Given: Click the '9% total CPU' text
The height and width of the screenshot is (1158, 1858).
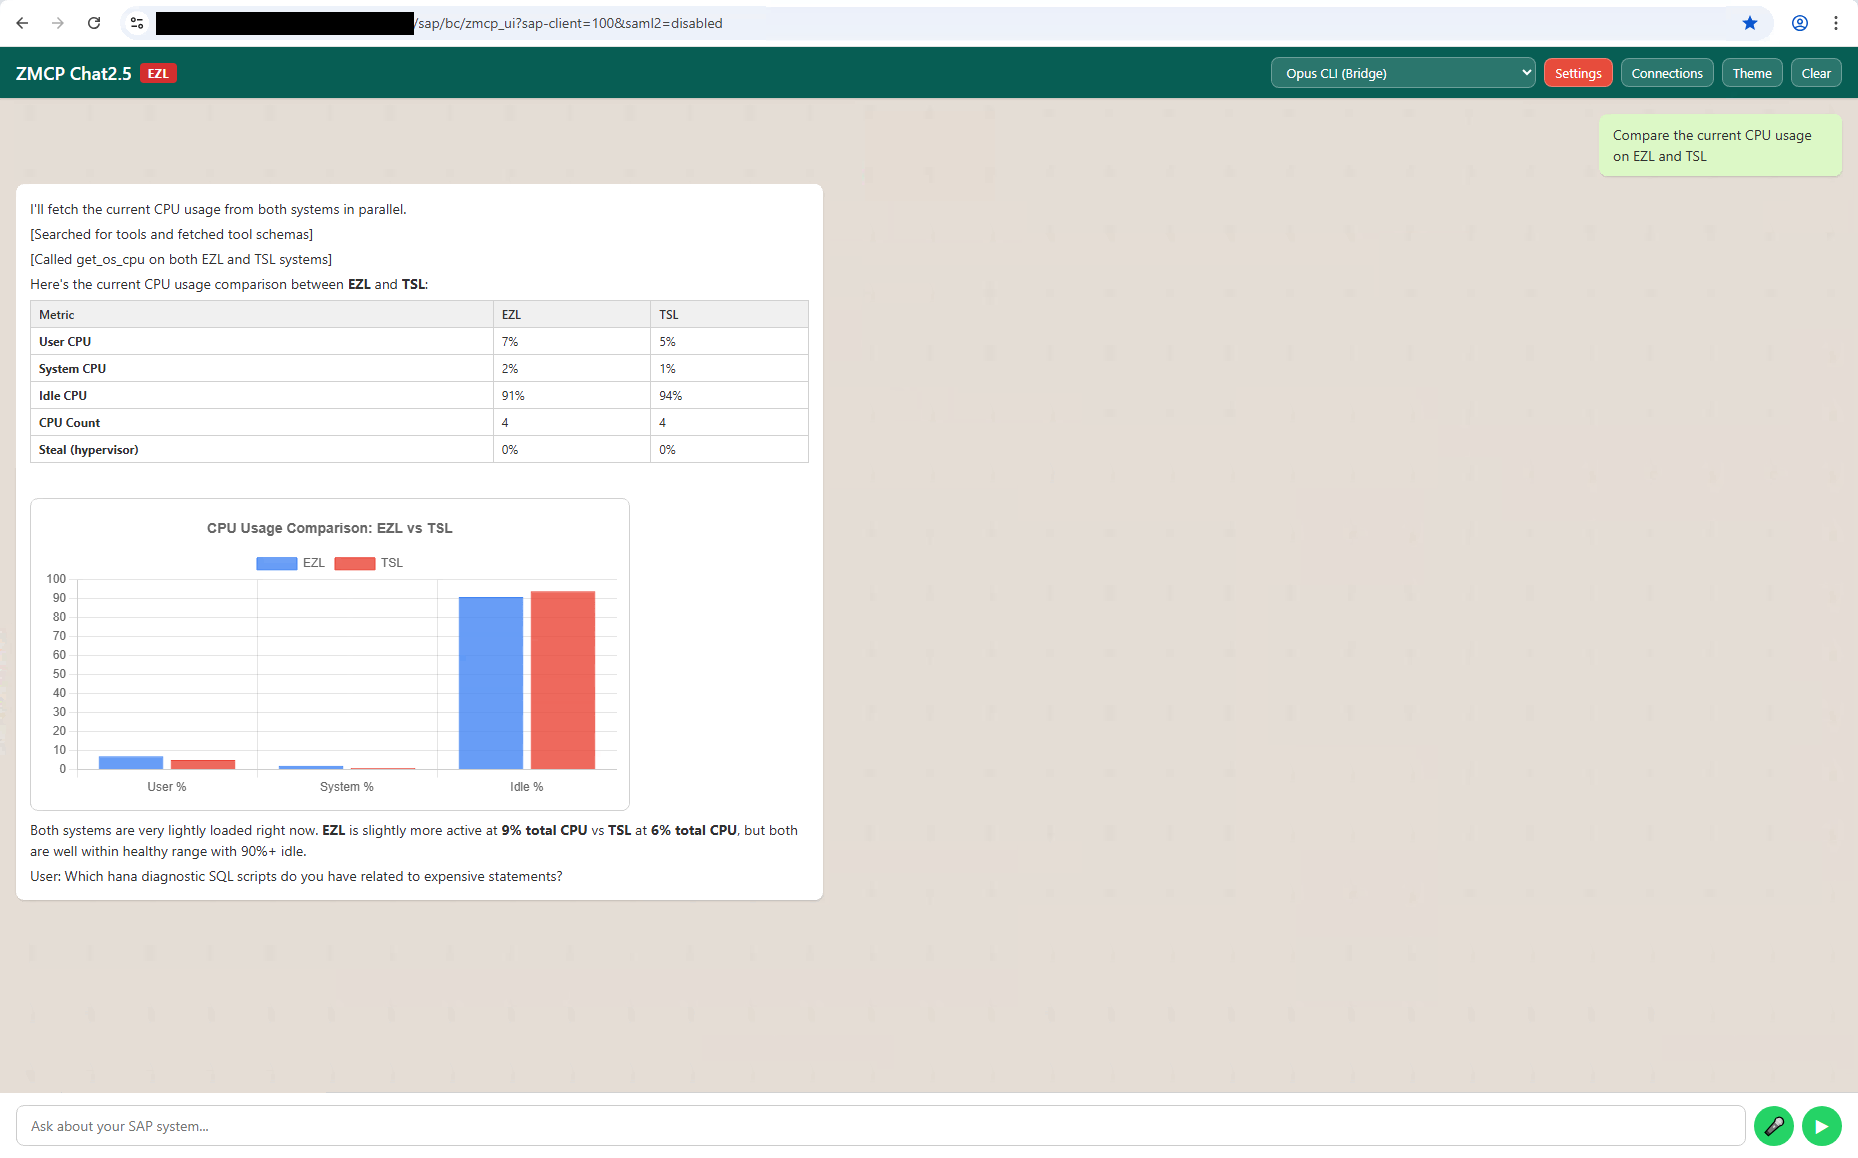Looking at the screenshot, I should coord(544,830).
